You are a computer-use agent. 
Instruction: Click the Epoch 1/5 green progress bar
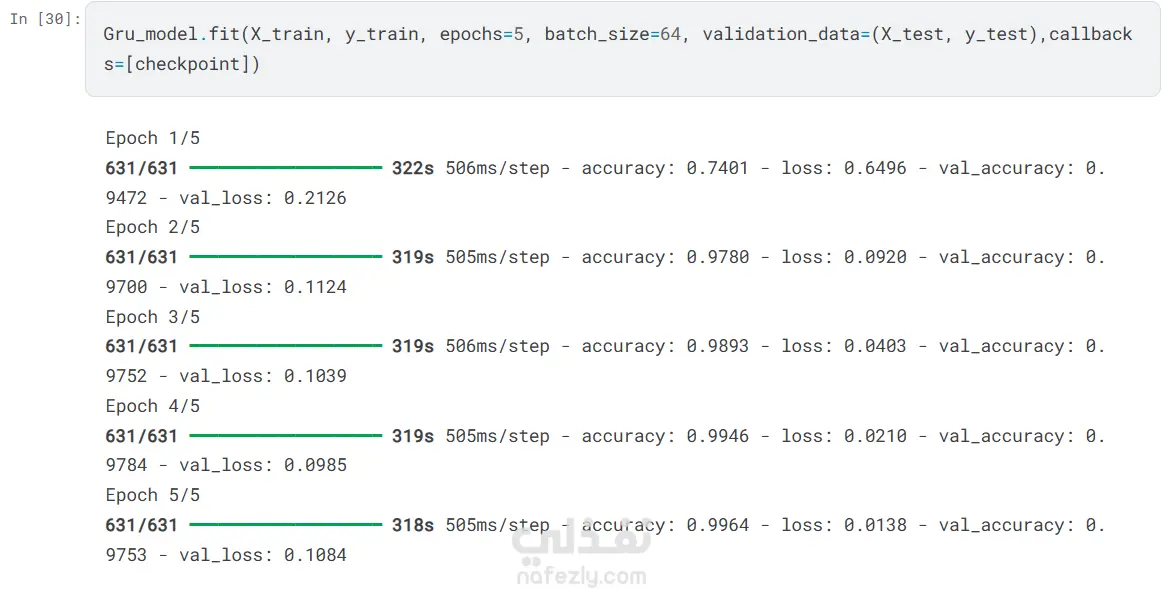285,168
